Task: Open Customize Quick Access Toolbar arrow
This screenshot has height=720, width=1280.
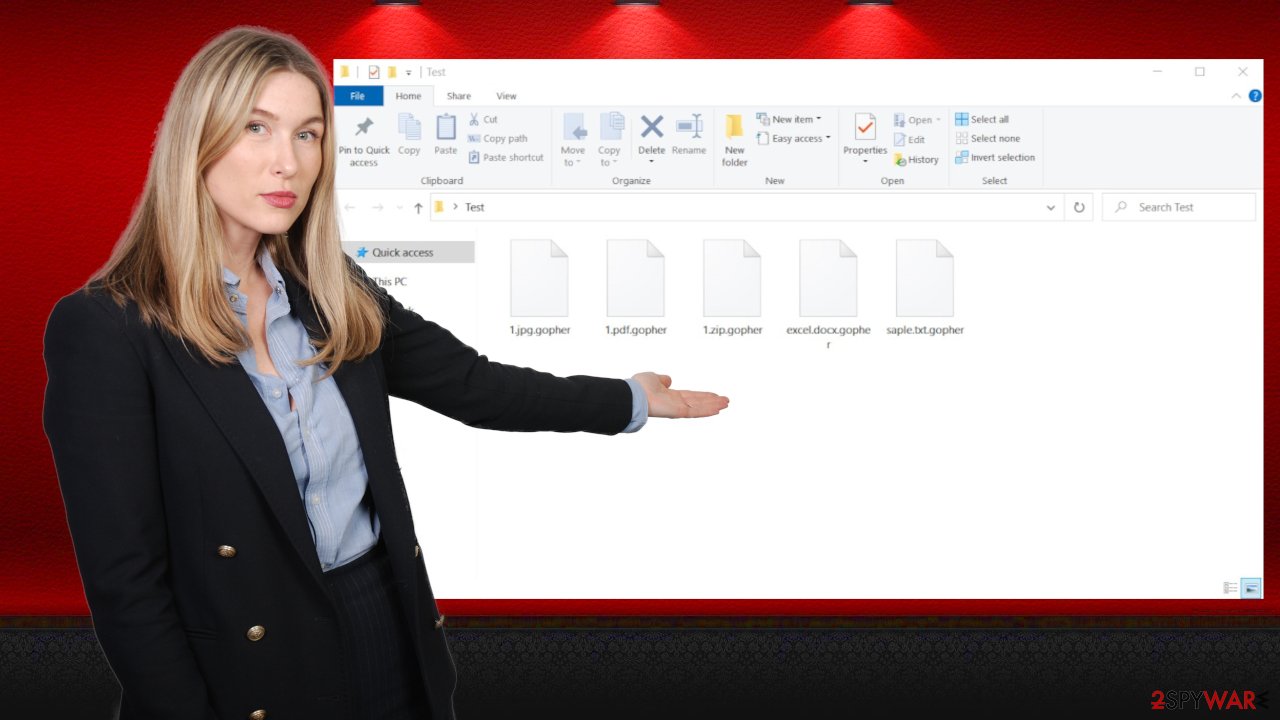Action: pyautogui.click(x=408, y=73)
